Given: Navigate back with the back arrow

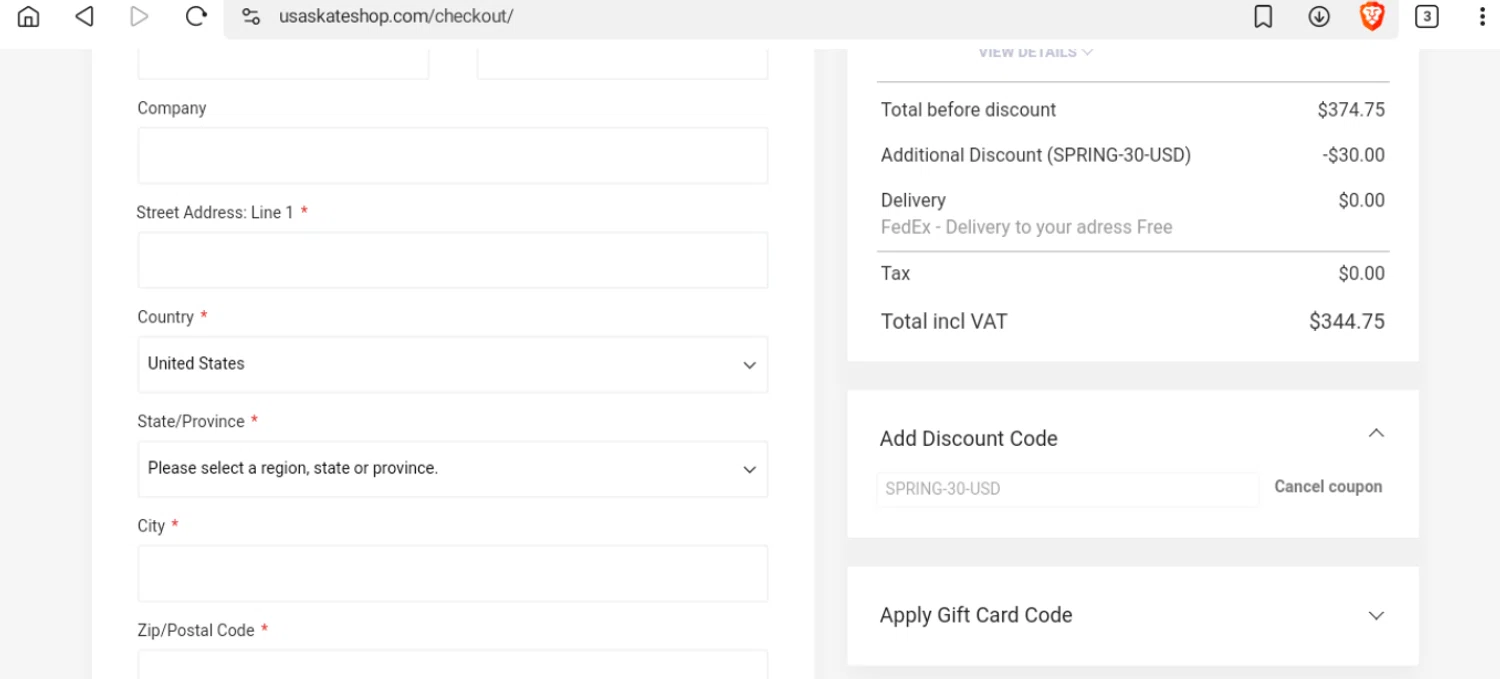Looking at the screenshot, I should pyautogui.click(x=84, y=16).
